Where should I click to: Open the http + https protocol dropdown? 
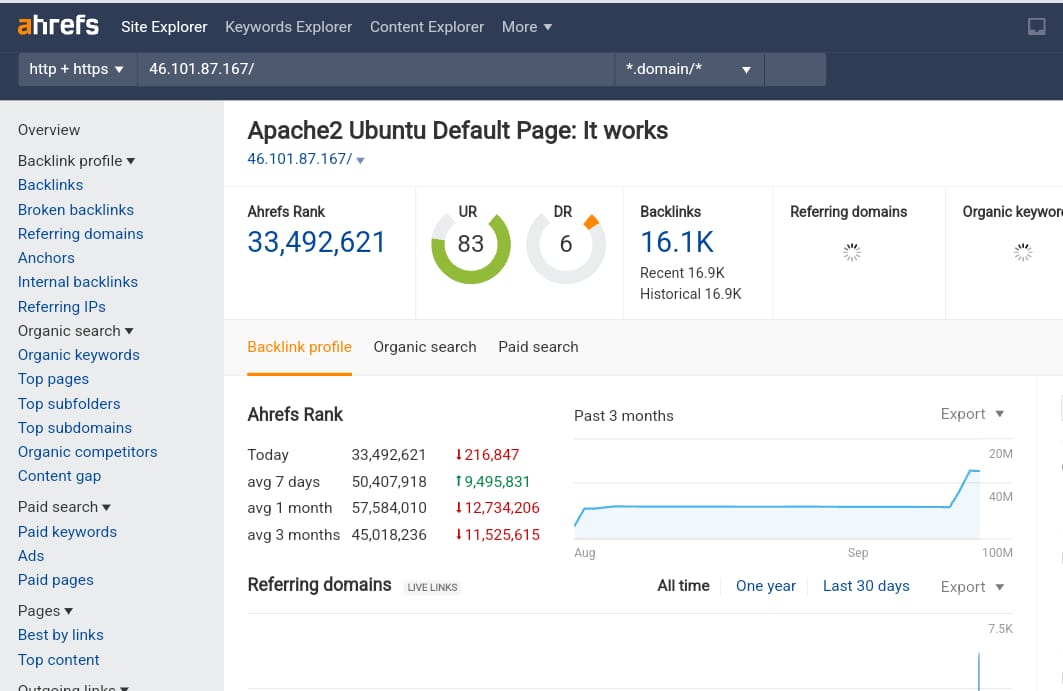click(x=77, y=69)
